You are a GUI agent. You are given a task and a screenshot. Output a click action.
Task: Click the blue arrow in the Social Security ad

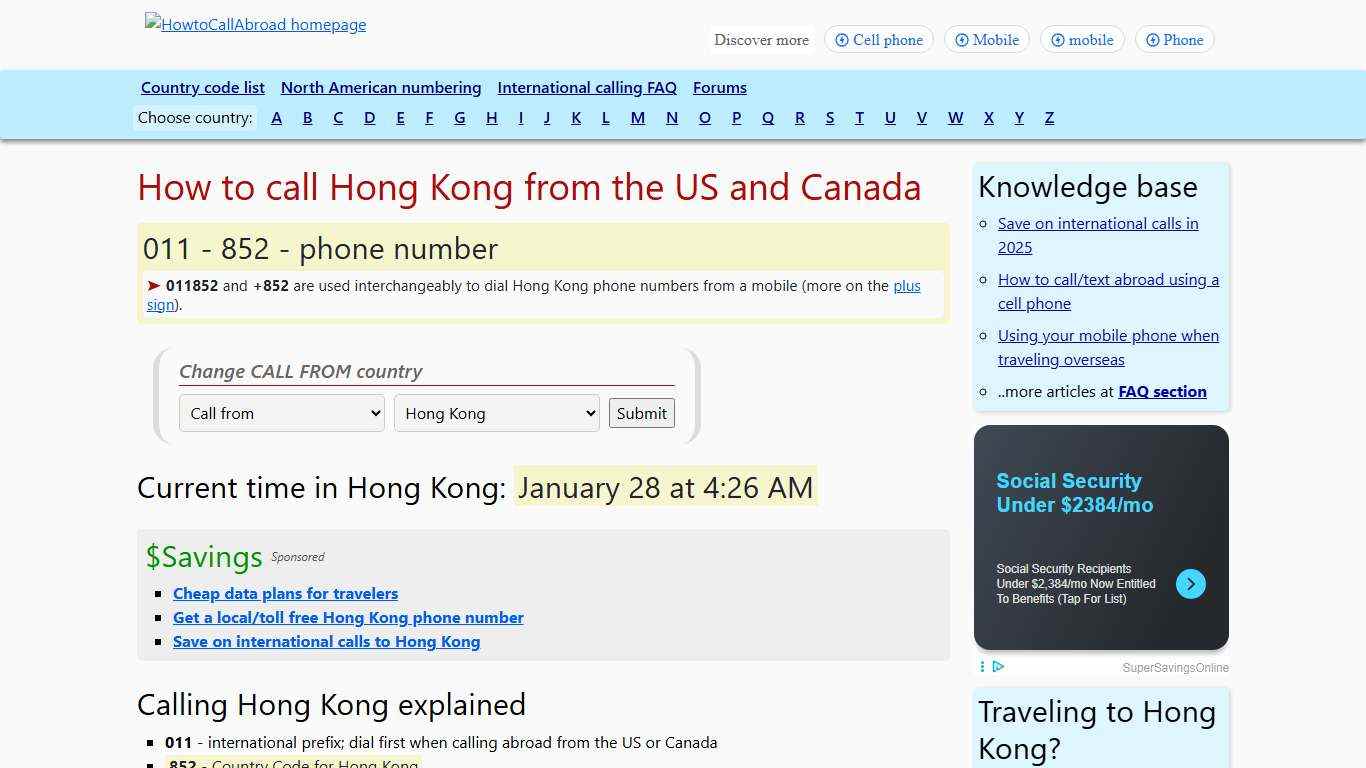(x=1190, y=584)
